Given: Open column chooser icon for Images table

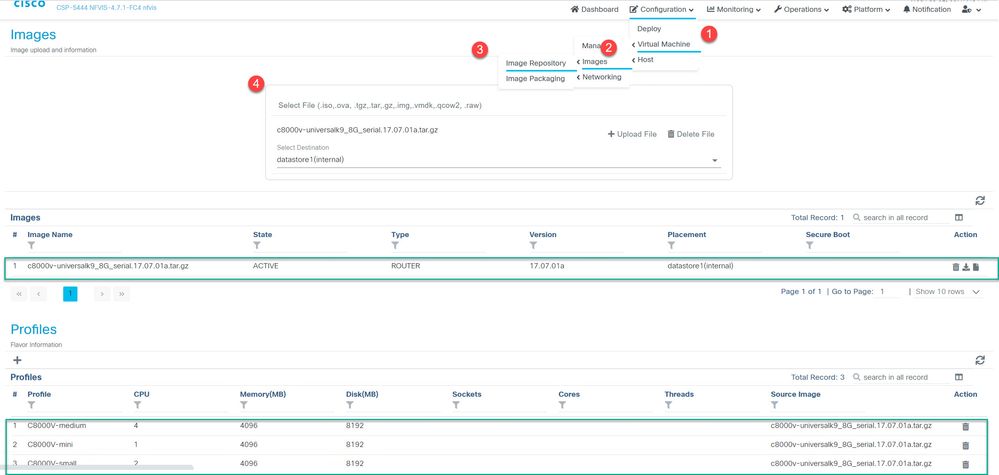Looking at the screenshot, I should [959, 218].
